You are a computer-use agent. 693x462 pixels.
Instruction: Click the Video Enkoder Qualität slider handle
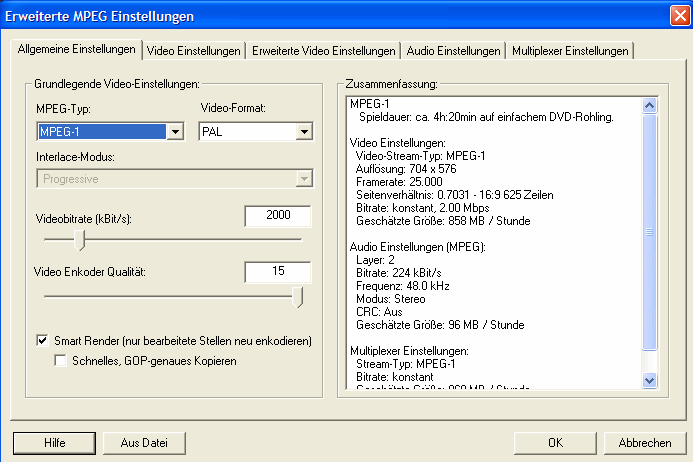297,296
